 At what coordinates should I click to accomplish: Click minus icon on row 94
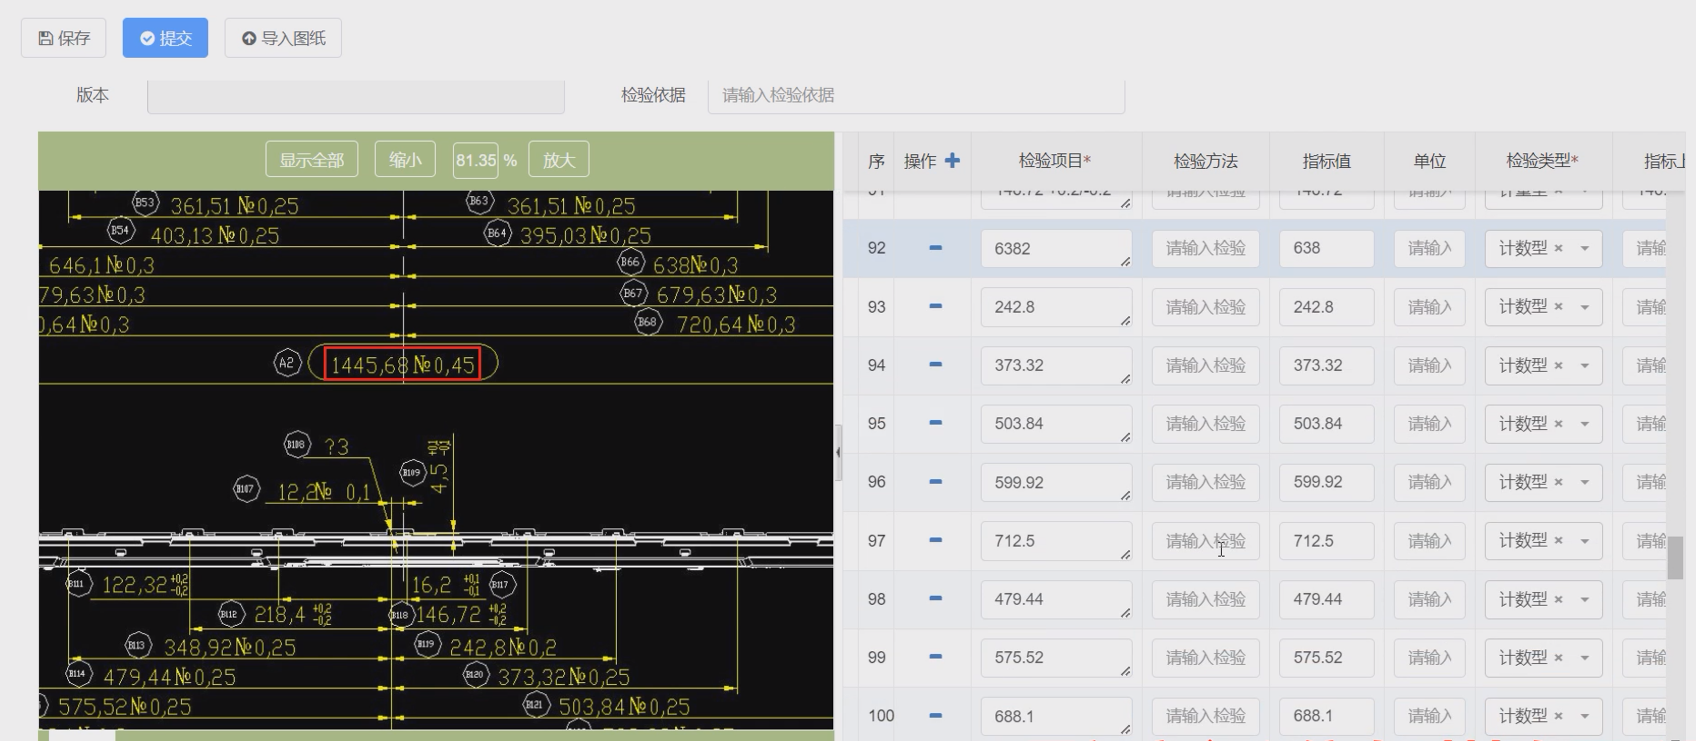click(x=935, y=365)
